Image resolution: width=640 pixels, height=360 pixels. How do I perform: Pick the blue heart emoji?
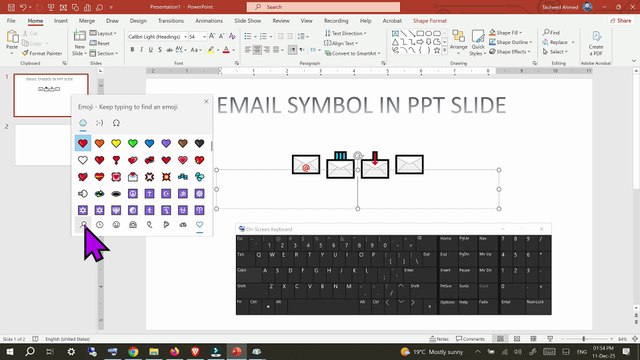149,143
